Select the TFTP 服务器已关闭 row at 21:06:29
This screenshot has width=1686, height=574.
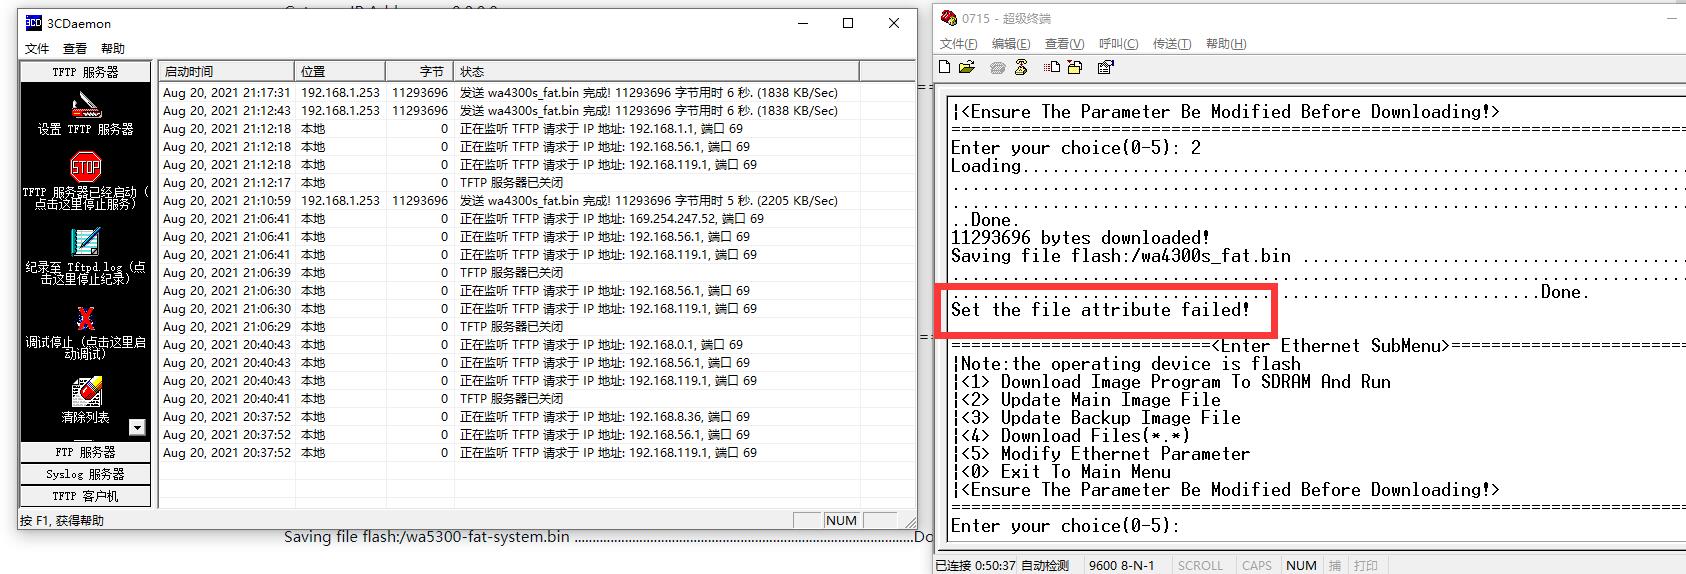coord(536,327)
